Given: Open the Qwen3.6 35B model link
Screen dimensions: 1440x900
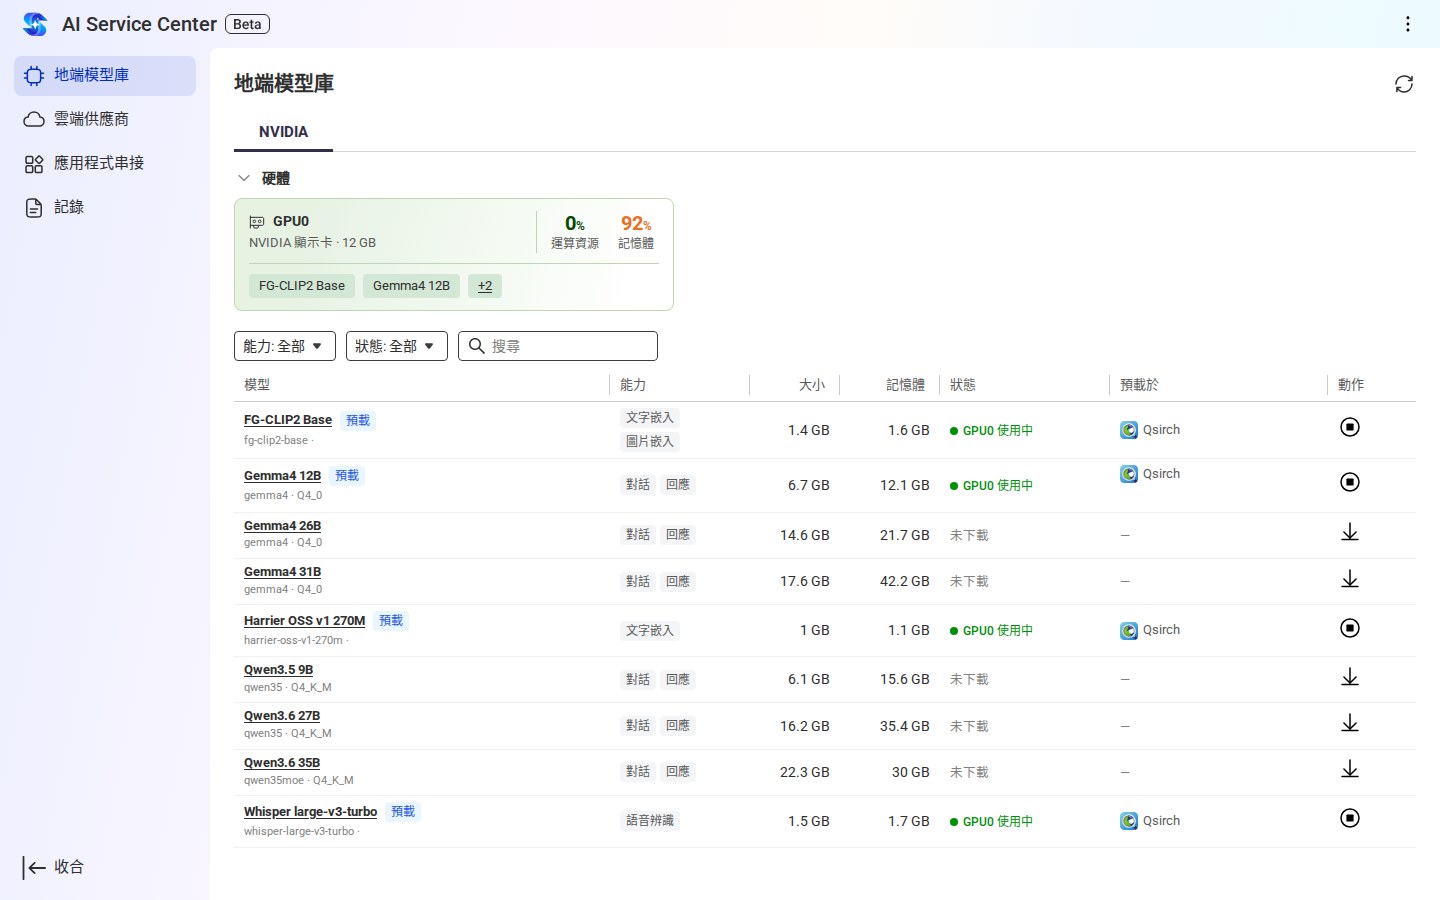Looking at the screenshot, I should pos(282,763).
